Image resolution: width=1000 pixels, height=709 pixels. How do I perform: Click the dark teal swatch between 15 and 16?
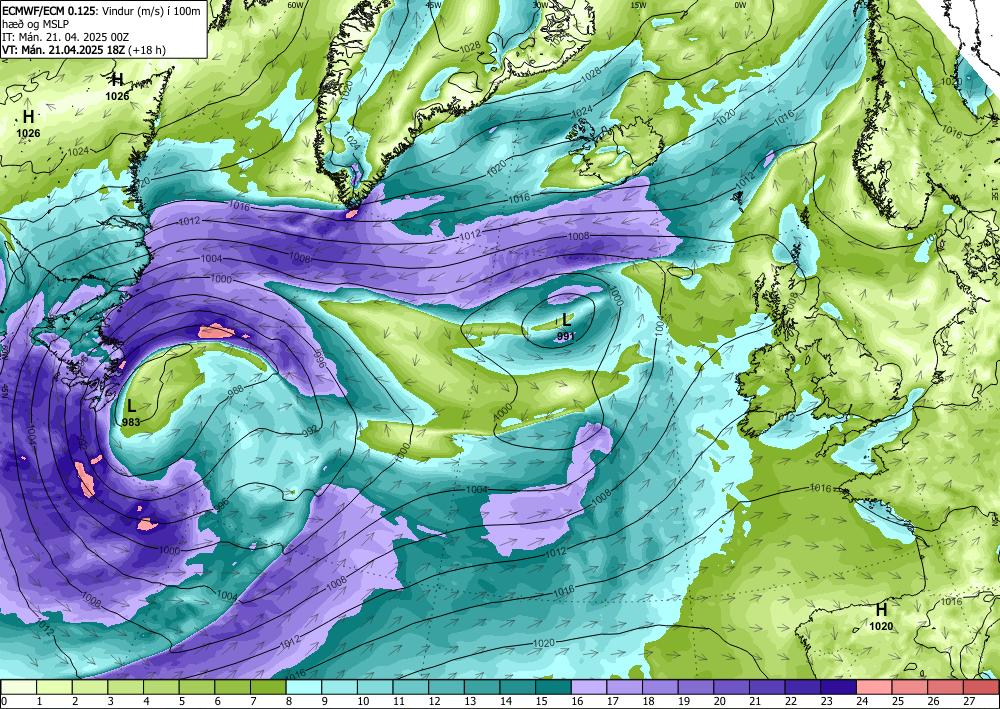[x=554, y=687]
